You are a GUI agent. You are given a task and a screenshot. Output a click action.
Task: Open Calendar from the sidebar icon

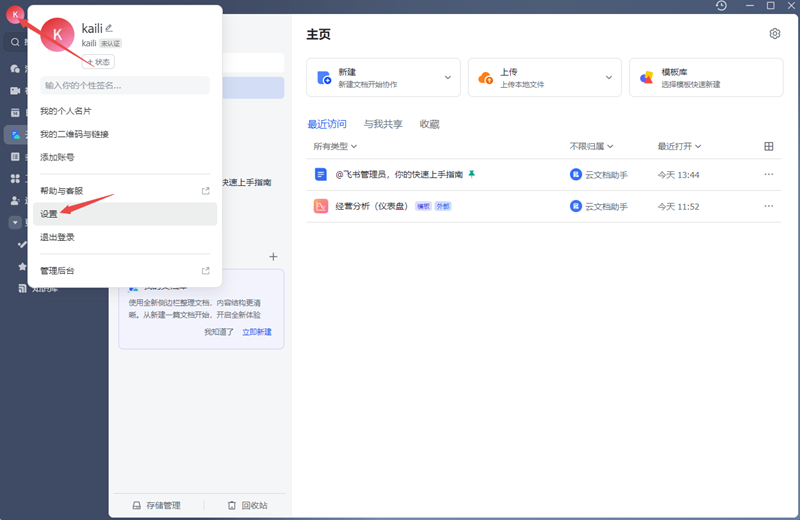15,112
